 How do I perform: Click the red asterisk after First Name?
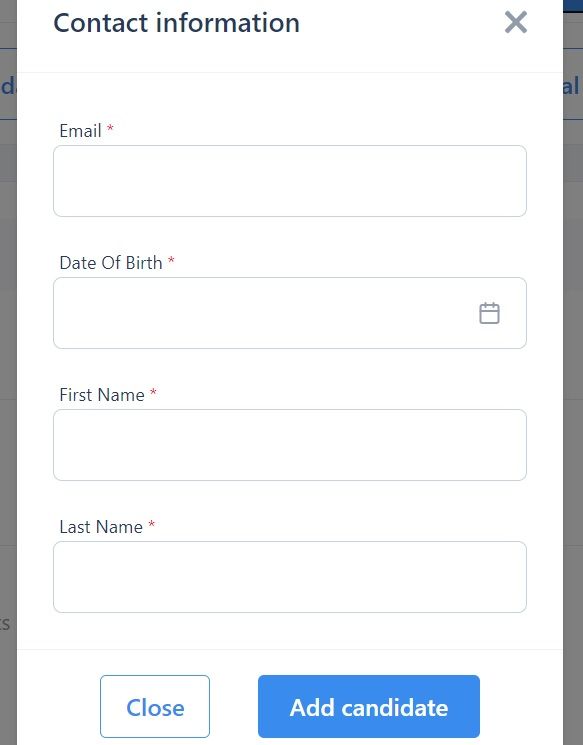153,392
